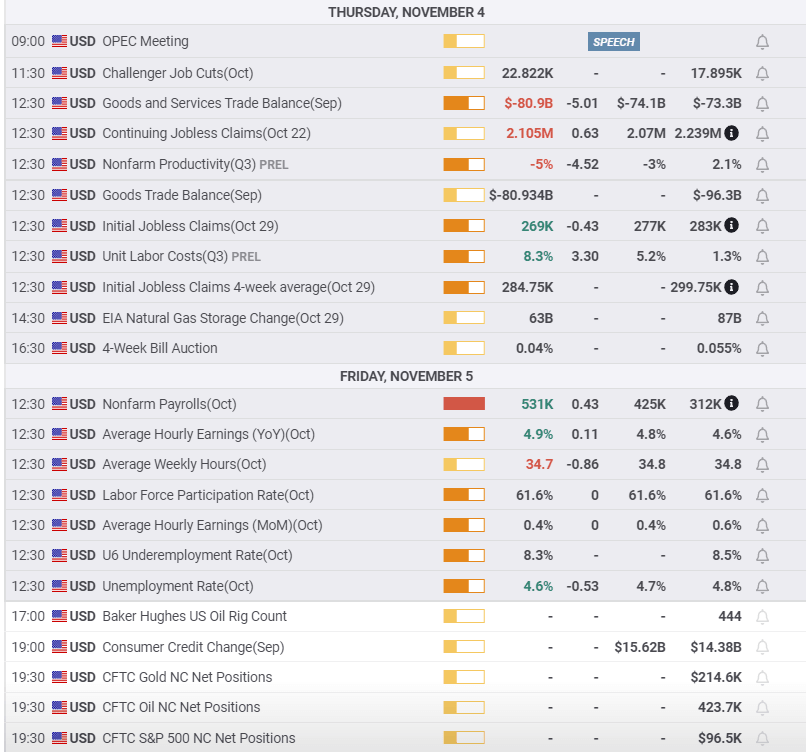Image resolution: width=806 pixels, height=752 pixels.
Task: Click info icon next to Nonfarm Payrolls 312K
Action: point(731,404)
